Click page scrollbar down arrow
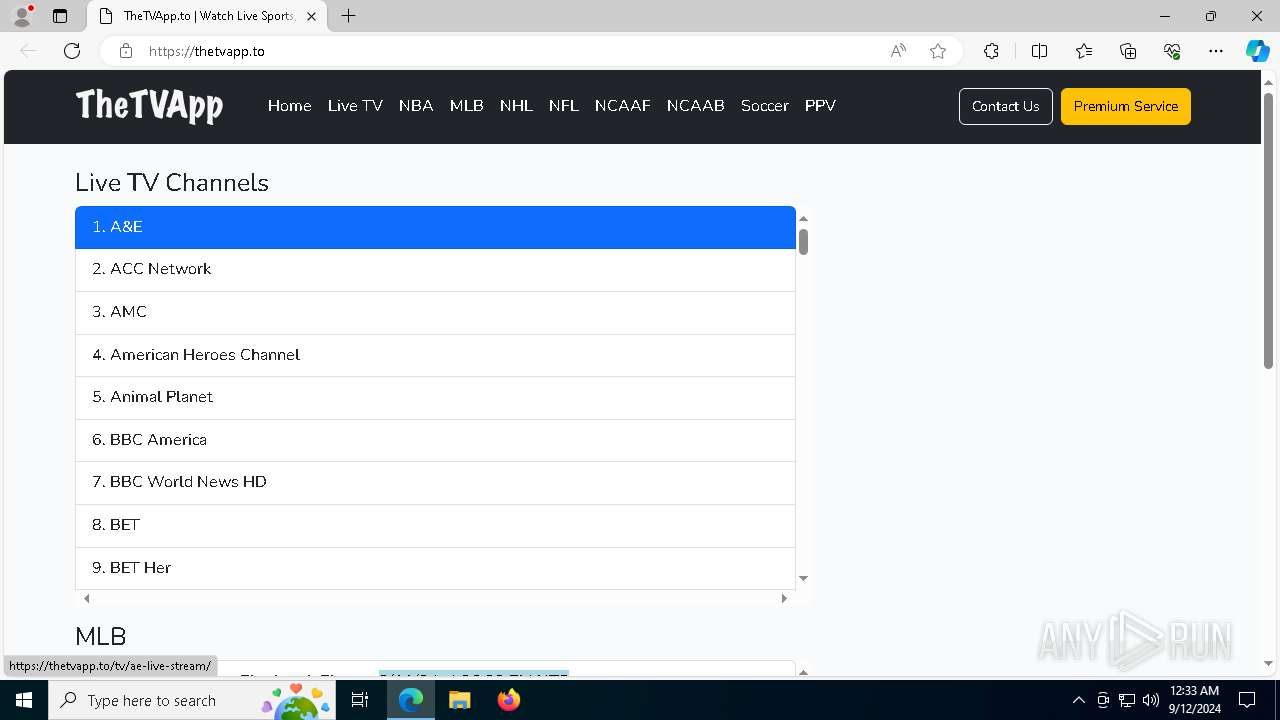This screenshot has width=1280, height=720. click(x=1269, y=664)
